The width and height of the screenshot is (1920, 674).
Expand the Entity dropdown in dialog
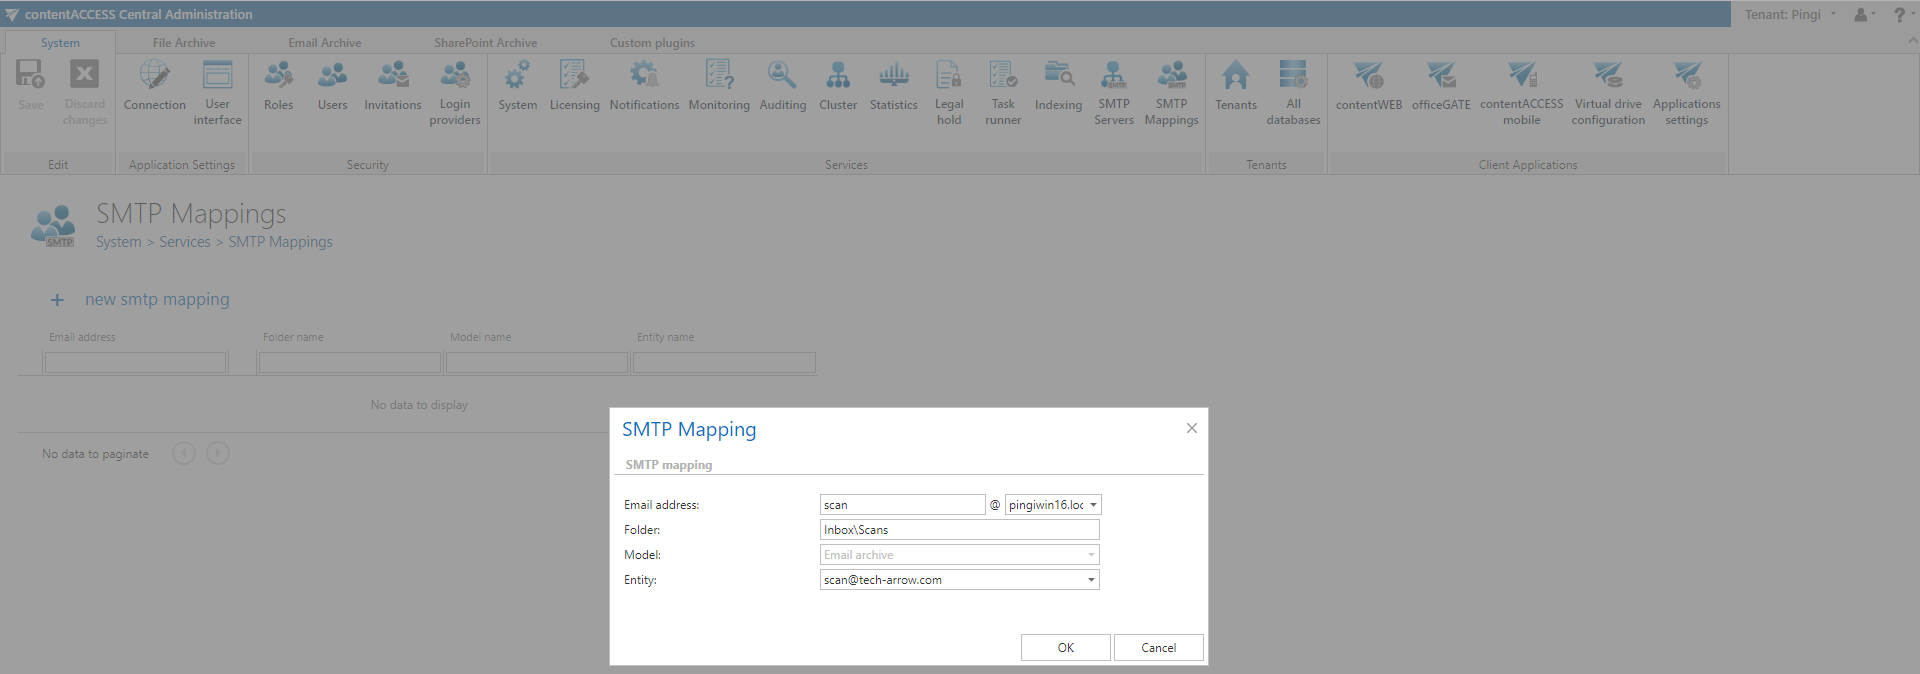[1090, 580]
